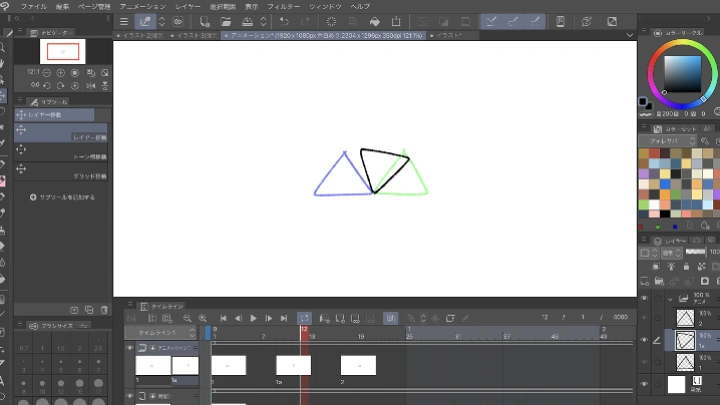The image size is (720, 405).
Task: Collapse the animation folder in Layer panel
Action: [670, 299]
